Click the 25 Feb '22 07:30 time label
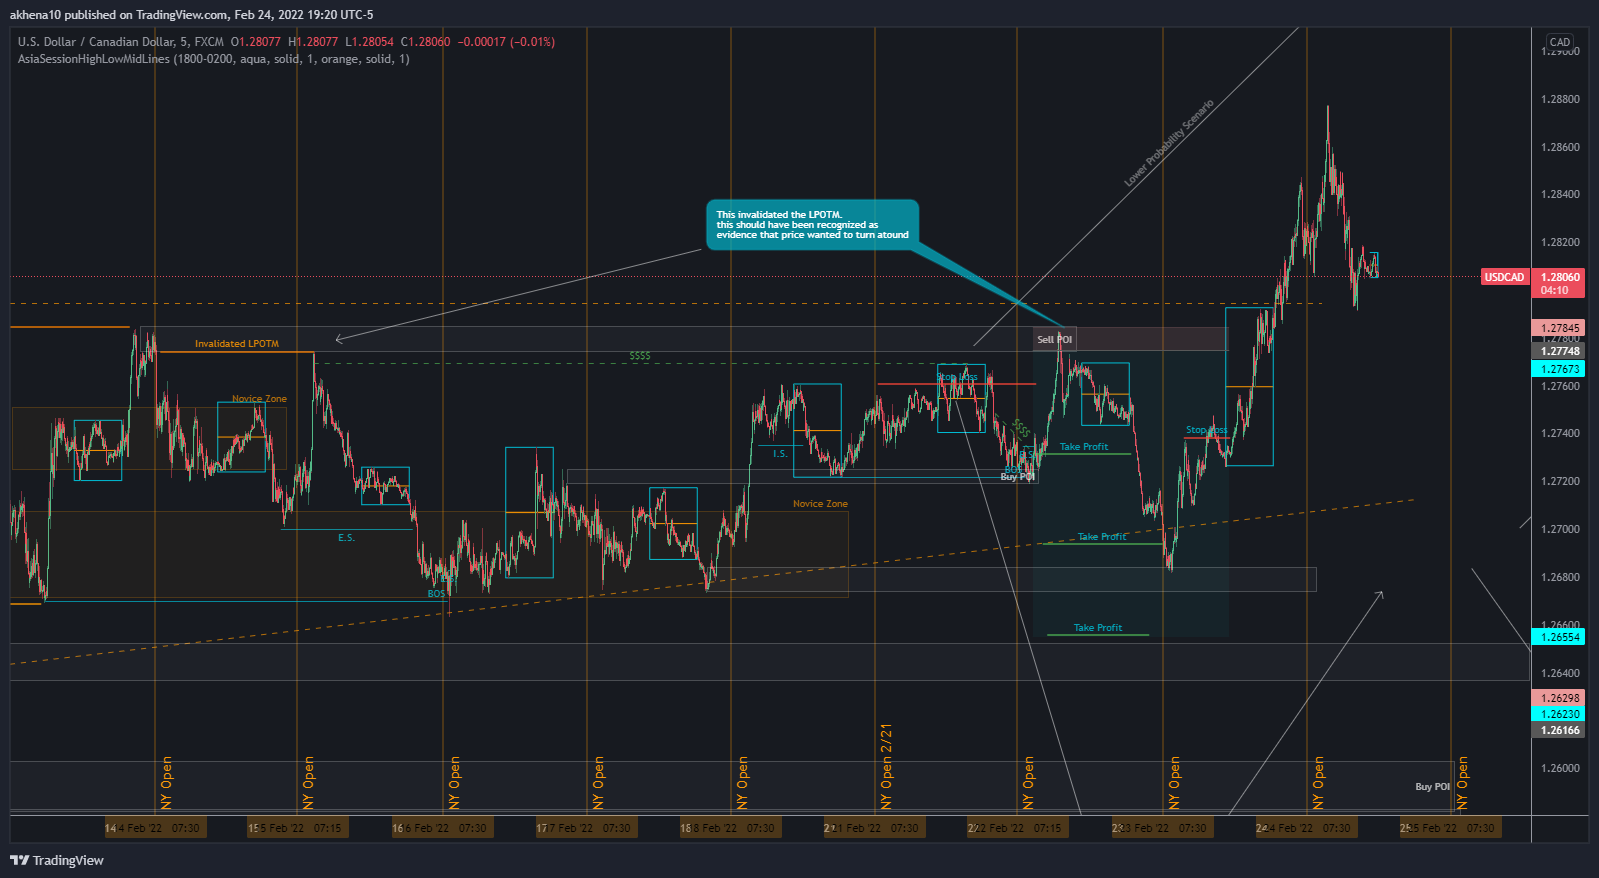 pyautogui.click(x=1450, y=828)
